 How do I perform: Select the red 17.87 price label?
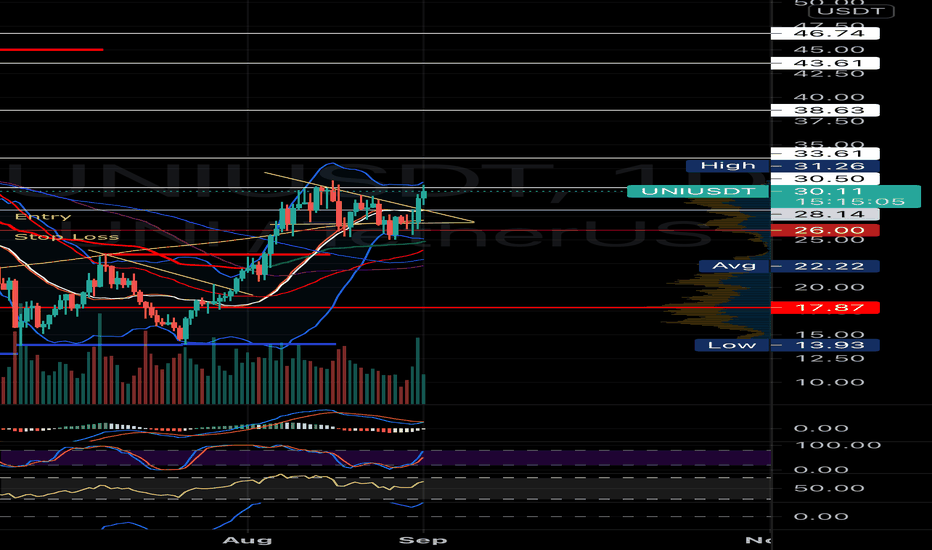point(825,307)
